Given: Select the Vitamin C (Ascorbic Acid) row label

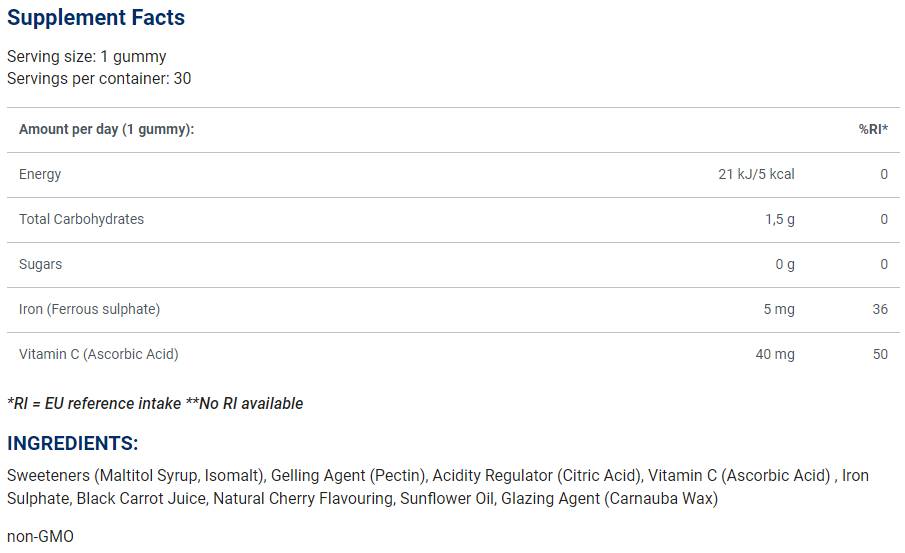Looking at the screenshot, I should (99, 354).
